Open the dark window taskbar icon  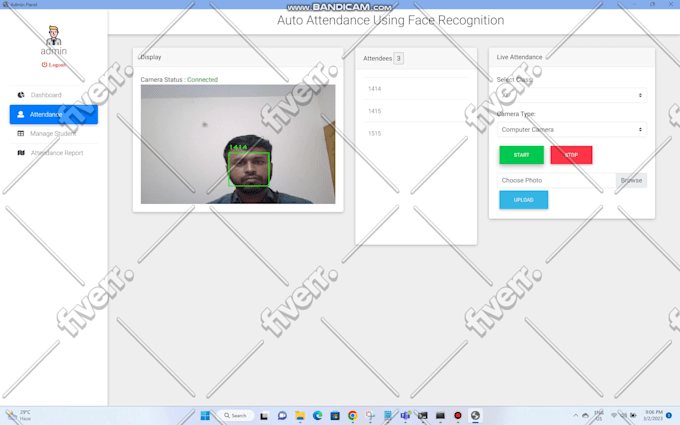pyautogui.click(x=440, y=416)
